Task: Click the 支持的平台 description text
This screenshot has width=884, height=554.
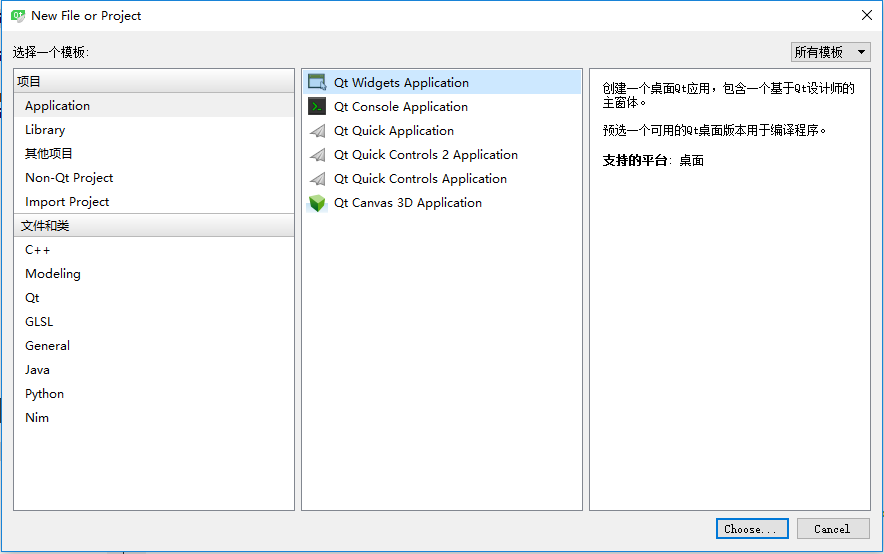Action: pyautogui.click(x=653, y=161)
